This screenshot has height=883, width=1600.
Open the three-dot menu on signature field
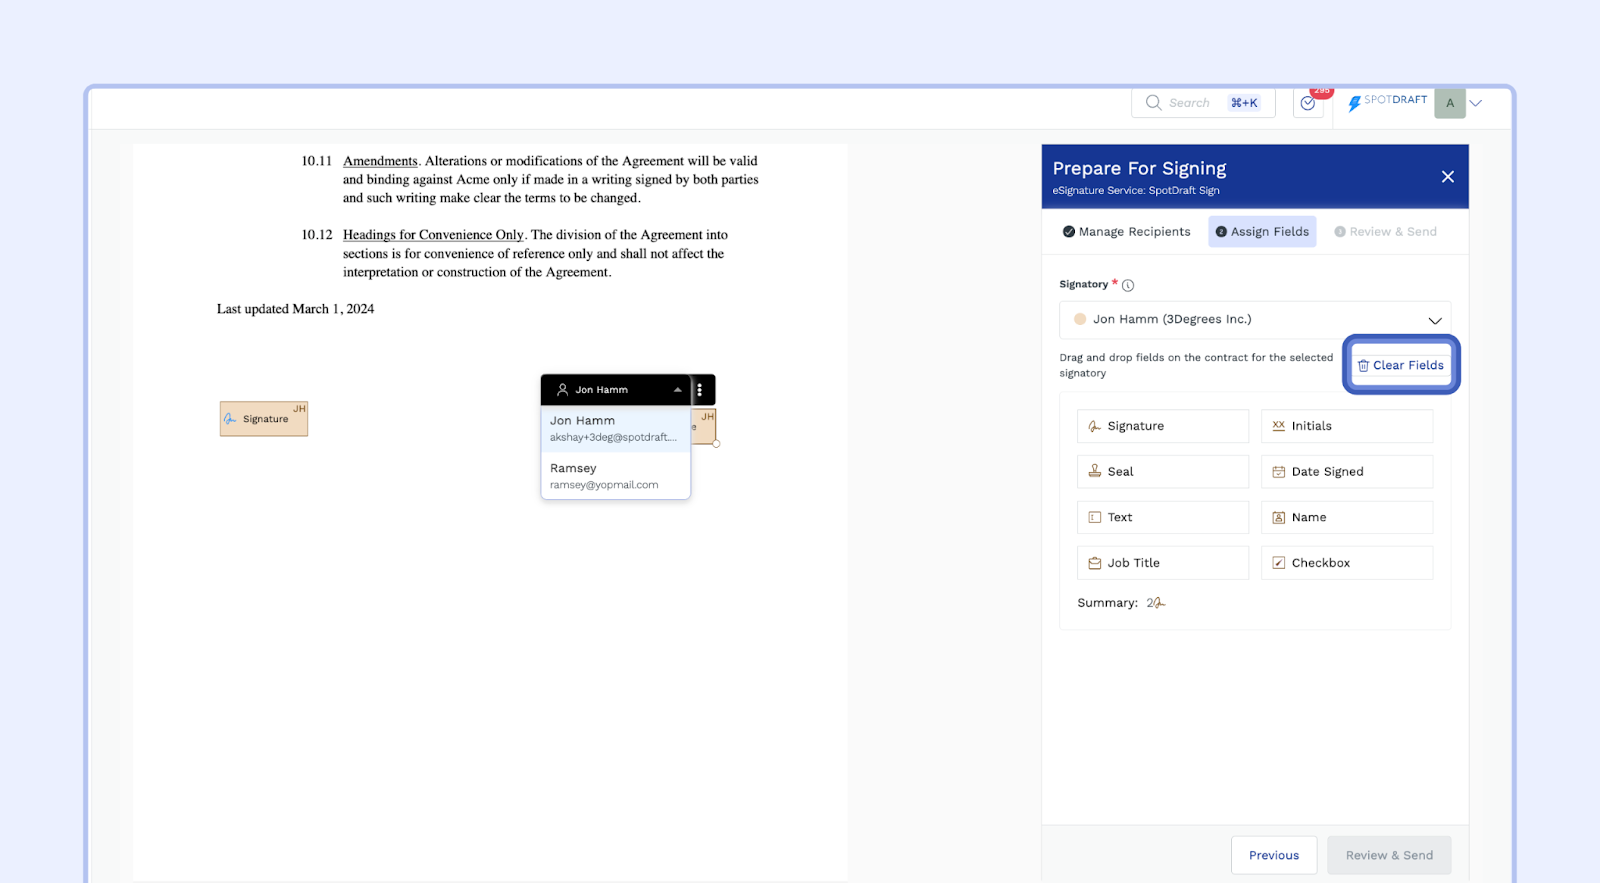(x=700, y=390)
